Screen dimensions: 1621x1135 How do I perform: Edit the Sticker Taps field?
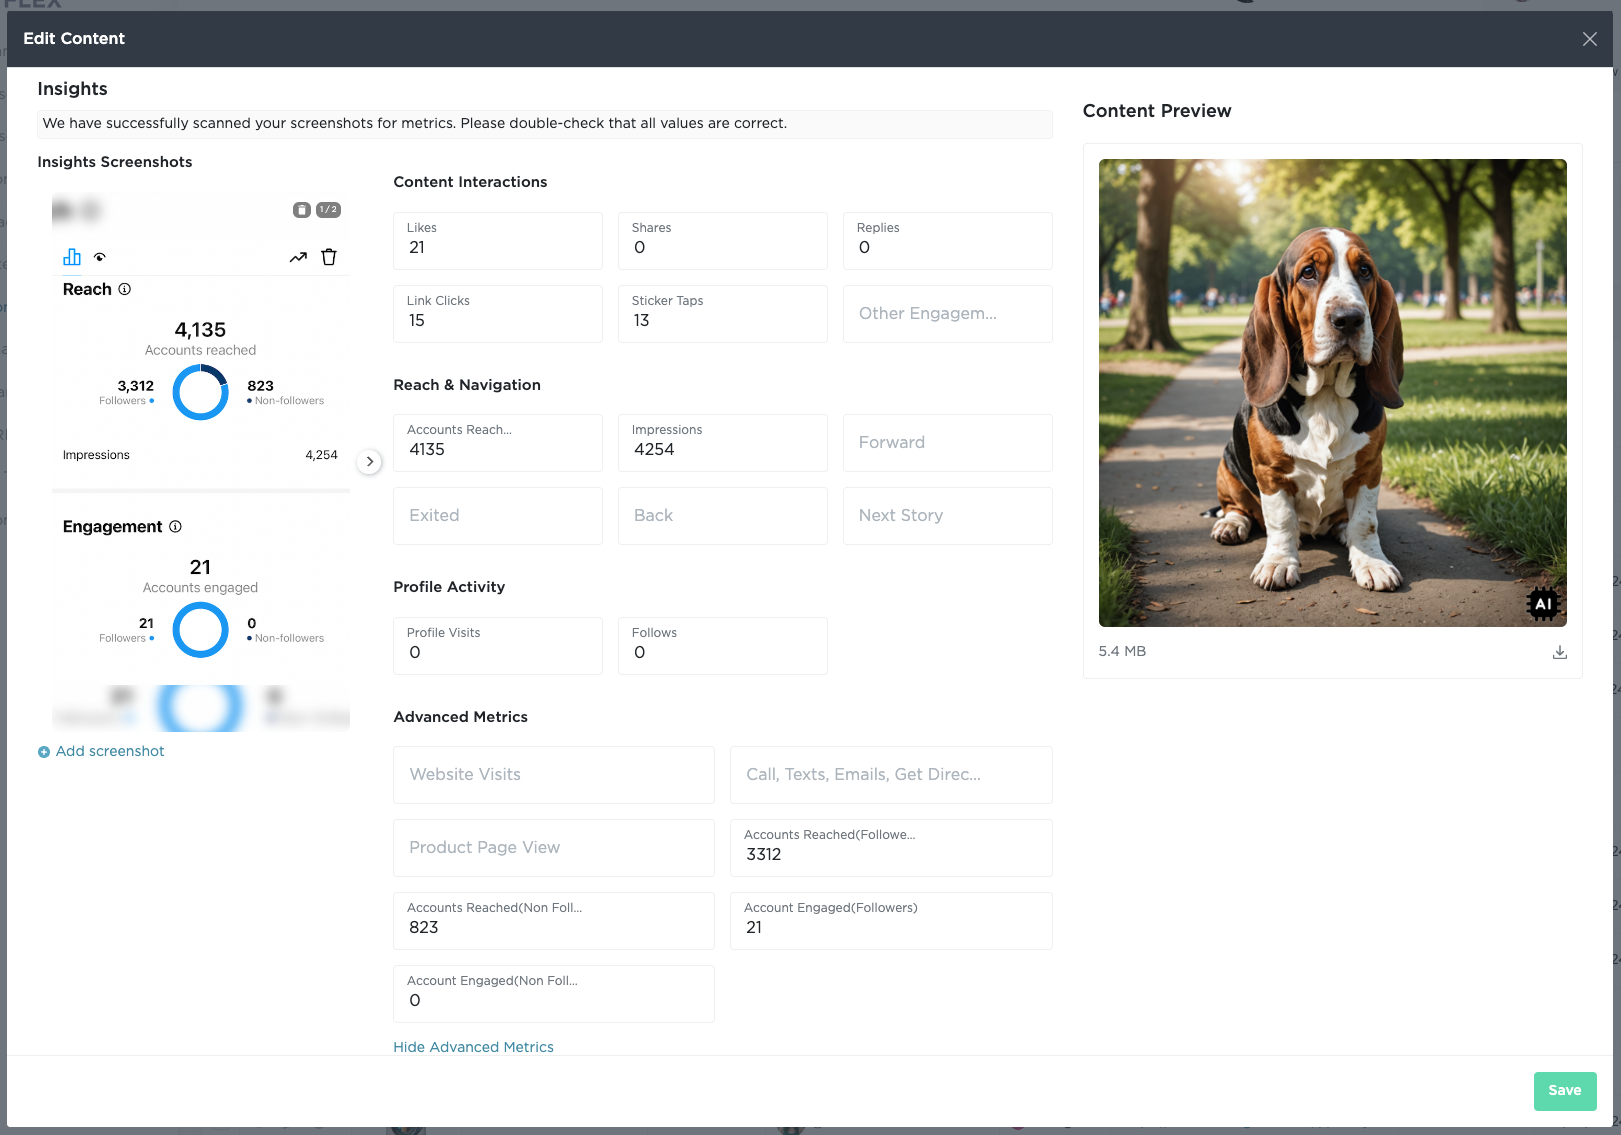tap(723, 314)
